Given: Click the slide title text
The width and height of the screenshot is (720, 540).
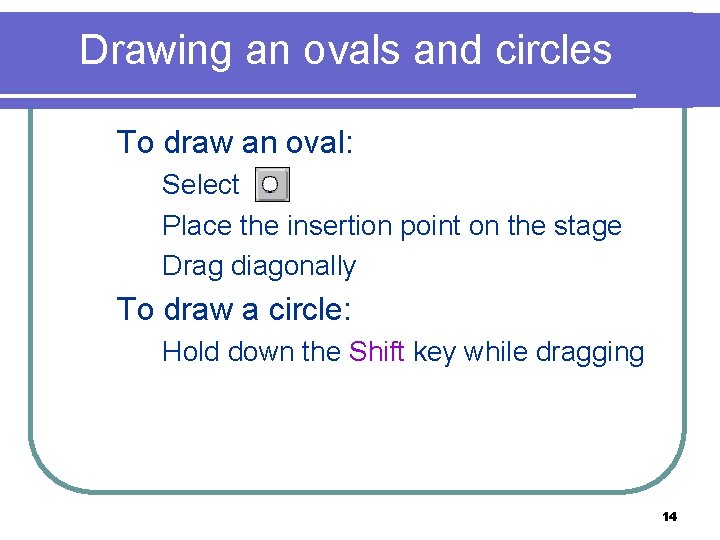Looking at the screenshot, I should click(345, 49).
